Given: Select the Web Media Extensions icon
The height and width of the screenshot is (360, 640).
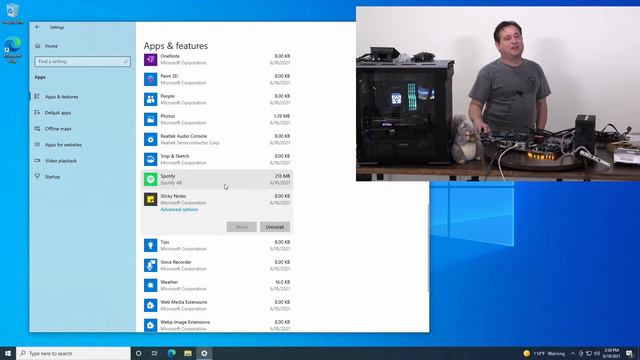Looking at the screenshot, I should pyautogui.click(x=150, y=305).
